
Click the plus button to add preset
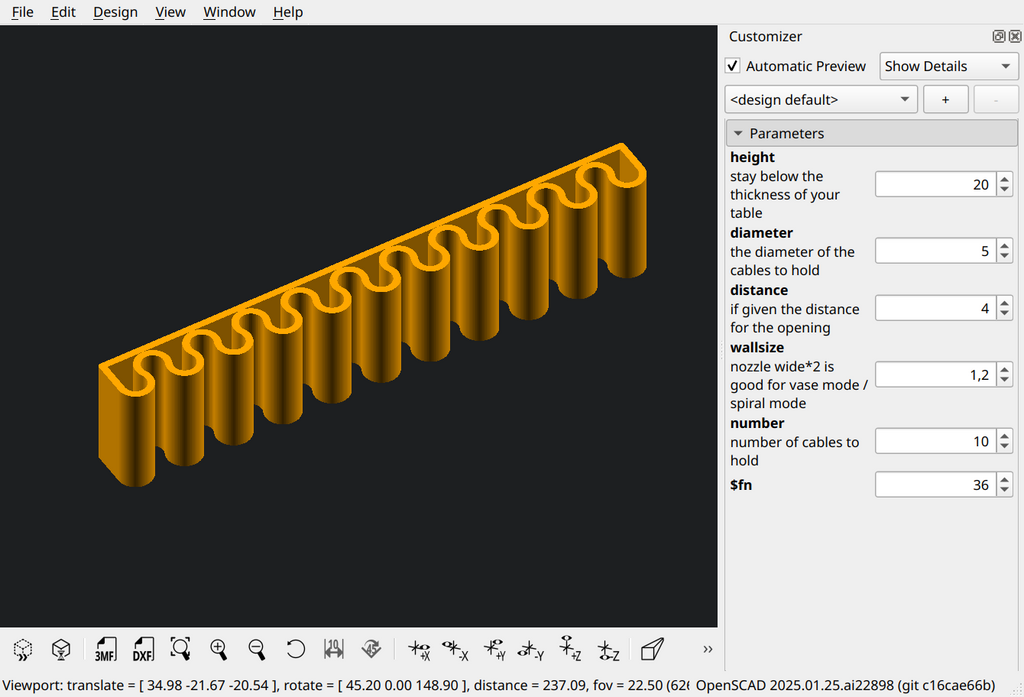click(x=945, y=99)
